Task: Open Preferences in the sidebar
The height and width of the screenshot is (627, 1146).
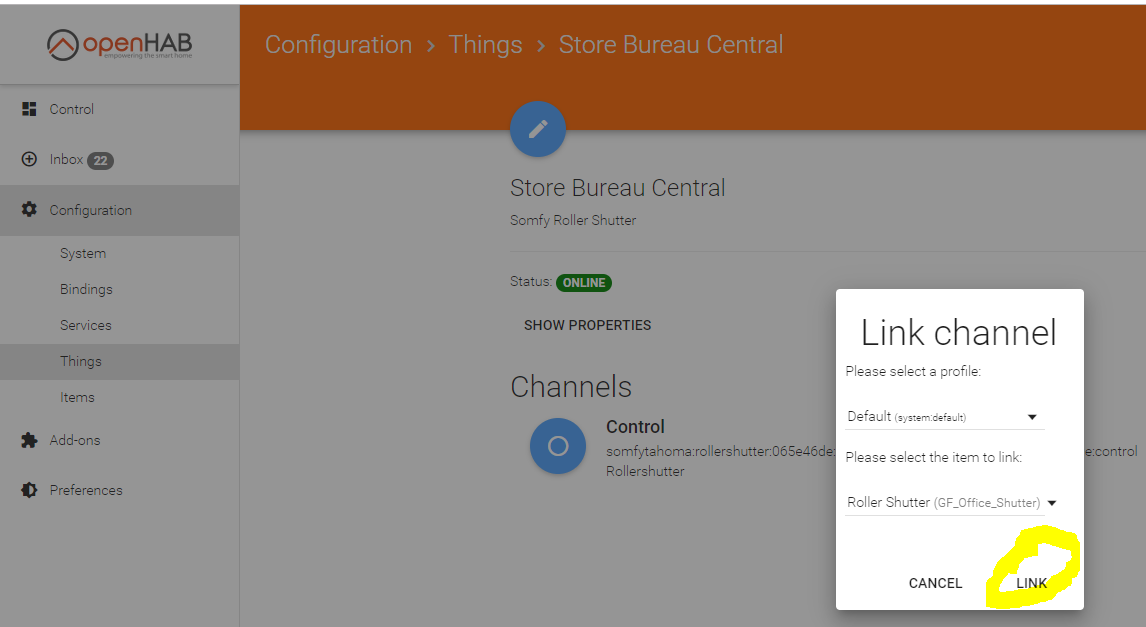Action: point(120,490)
